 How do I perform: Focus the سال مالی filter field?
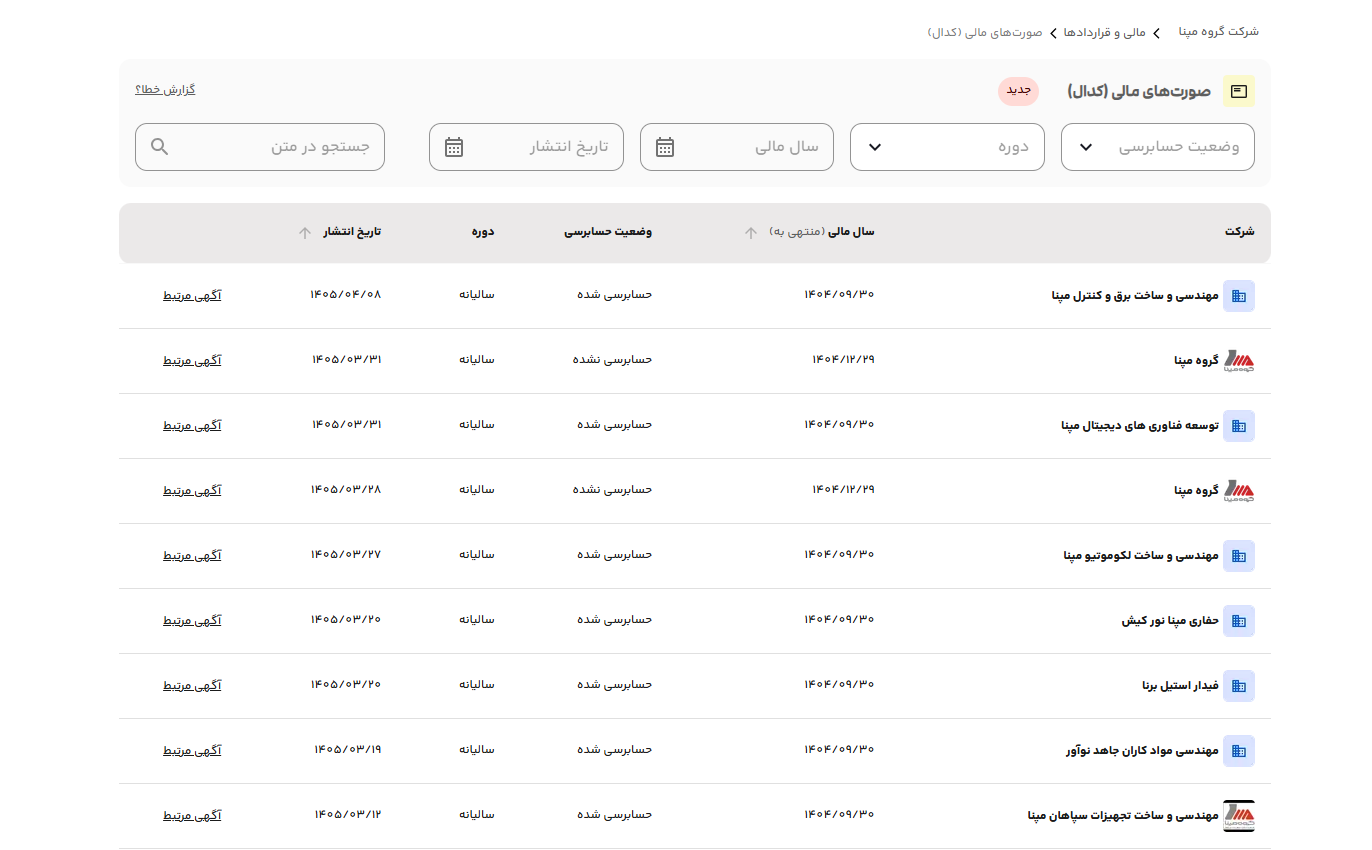pyautogui.click(x=737, y=147)
